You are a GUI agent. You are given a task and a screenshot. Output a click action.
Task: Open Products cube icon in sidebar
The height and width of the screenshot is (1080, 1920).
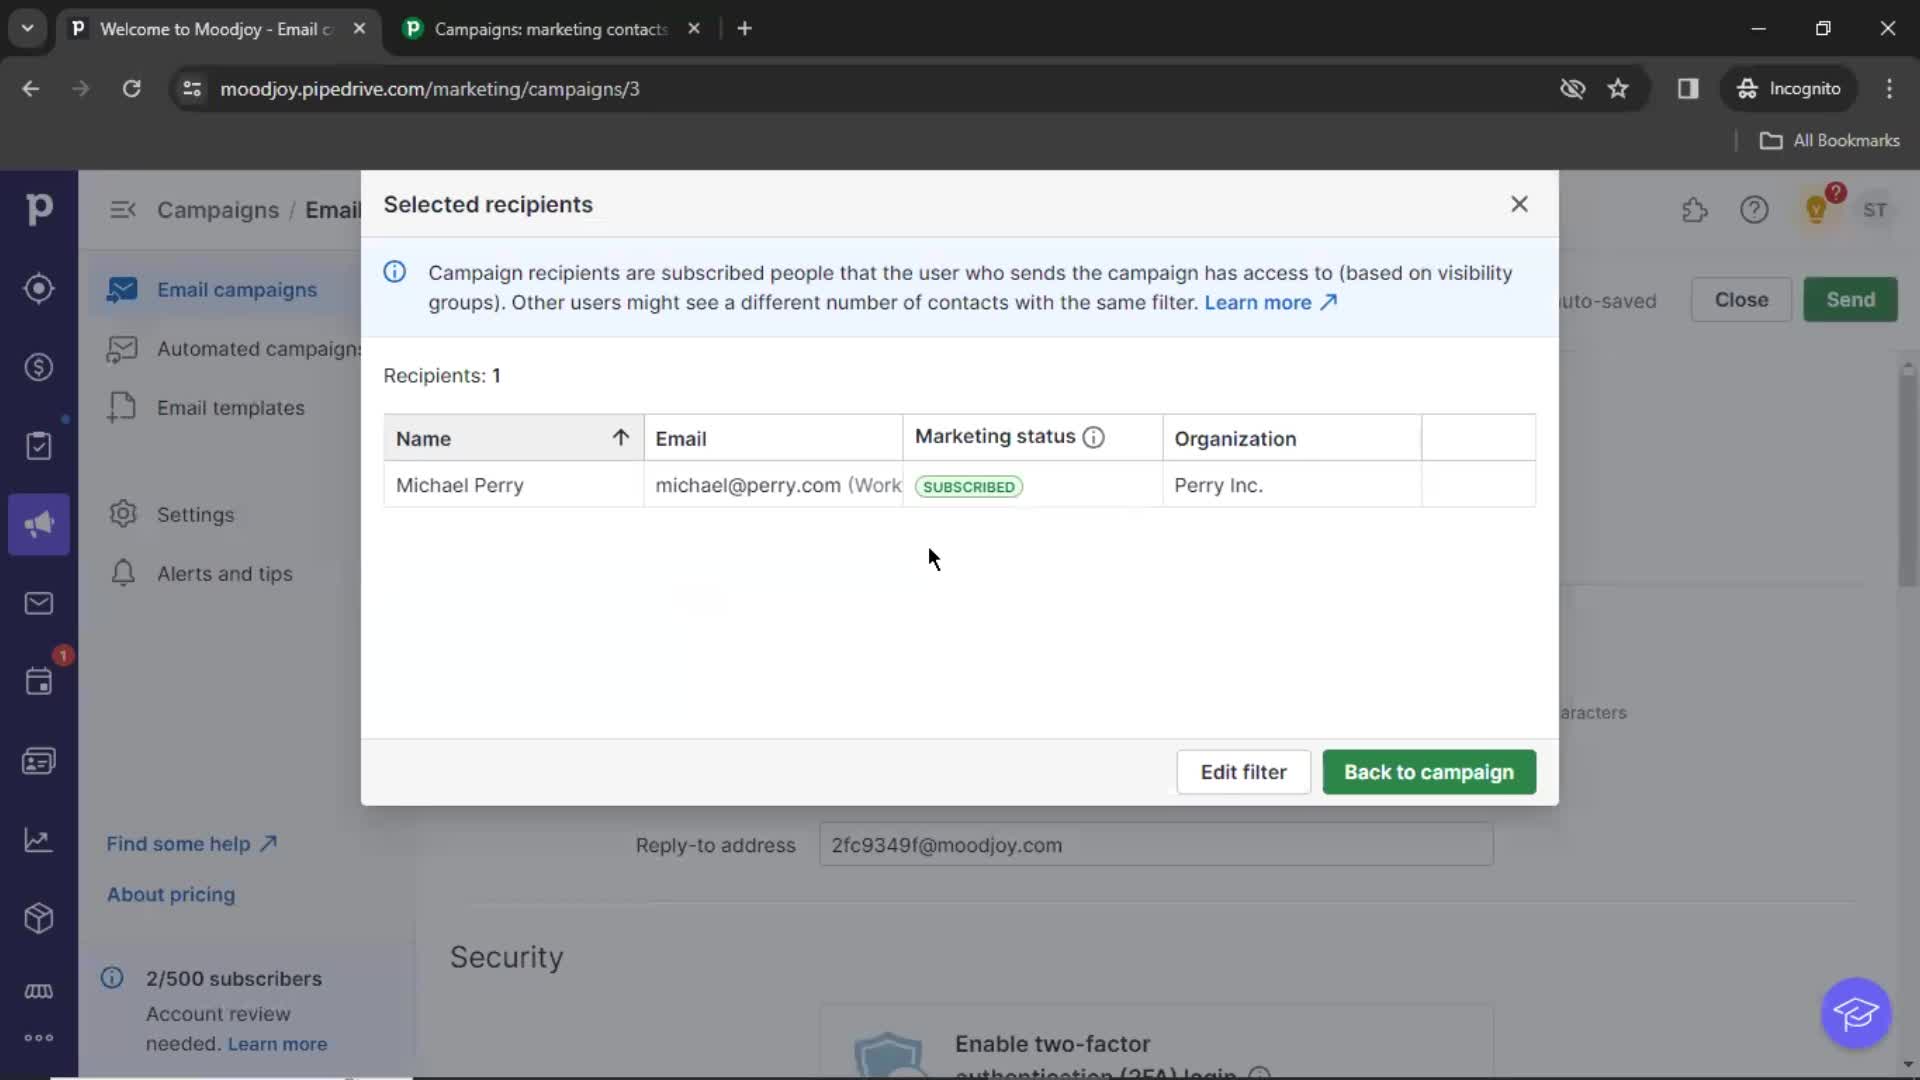point(39,918)
